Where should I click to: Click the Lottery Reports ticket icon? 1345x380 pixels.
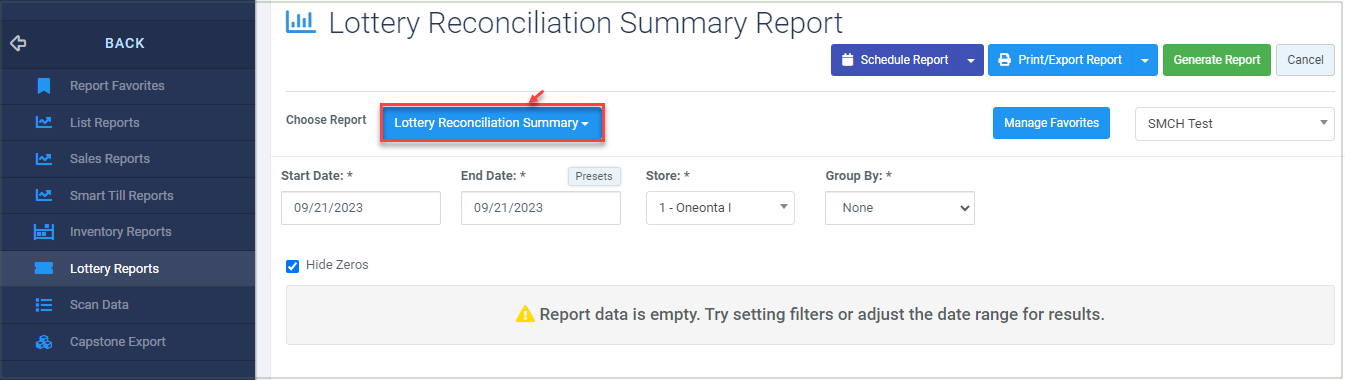point(43,269)
